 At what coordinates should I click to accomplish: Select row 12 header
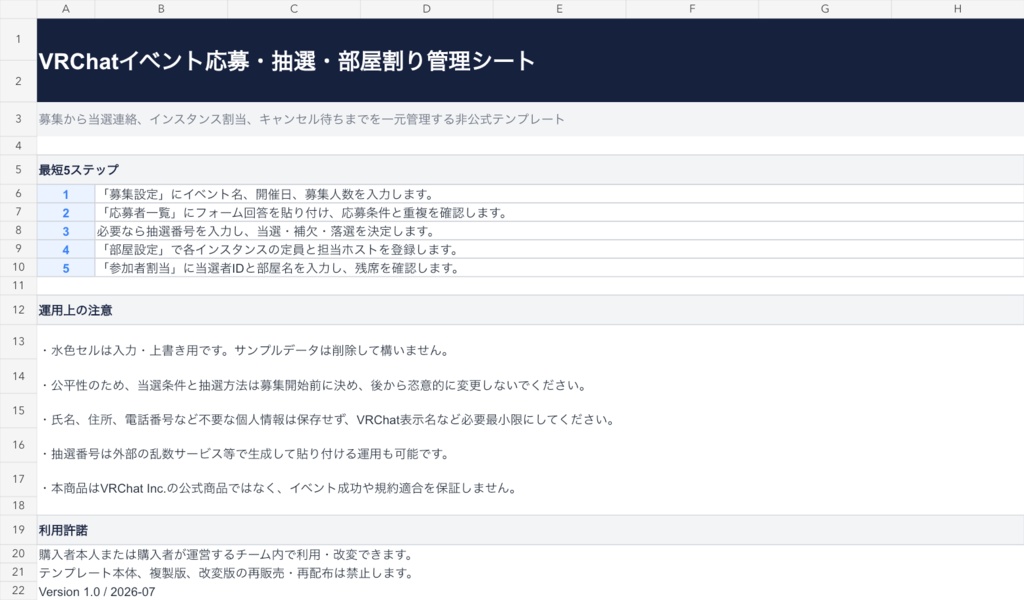click(18, 309)
